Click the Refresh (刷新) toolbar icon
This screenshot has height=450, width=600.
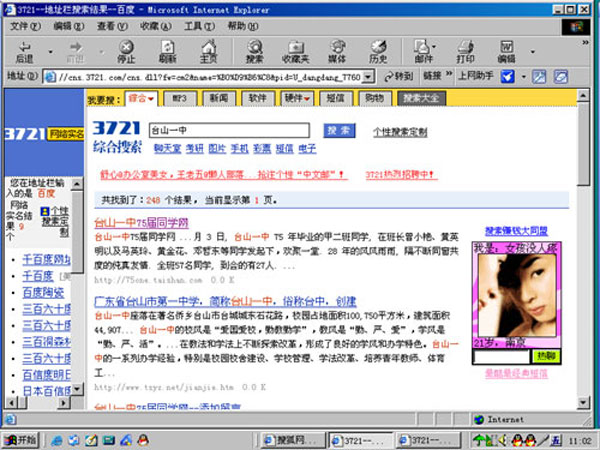pos(168,52)
